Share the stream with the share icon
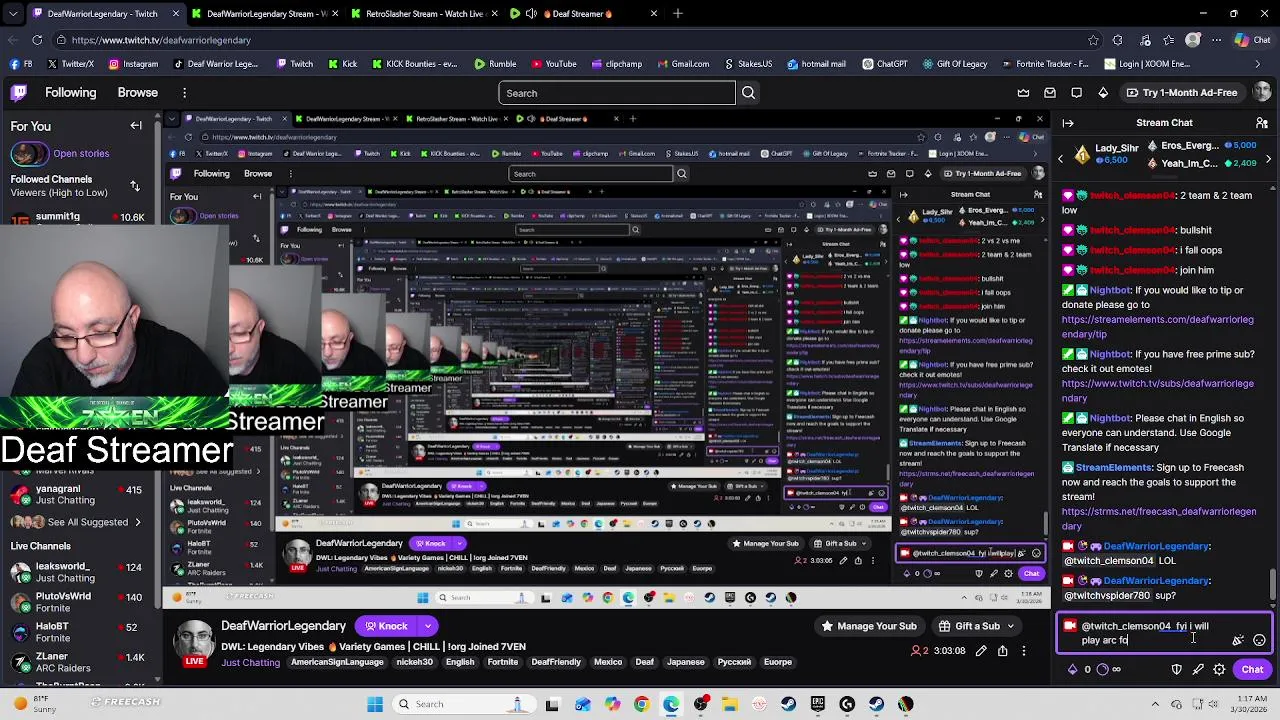This screenshot has width=1280, height=720. pyautogui.click(x=1002, y=651)
